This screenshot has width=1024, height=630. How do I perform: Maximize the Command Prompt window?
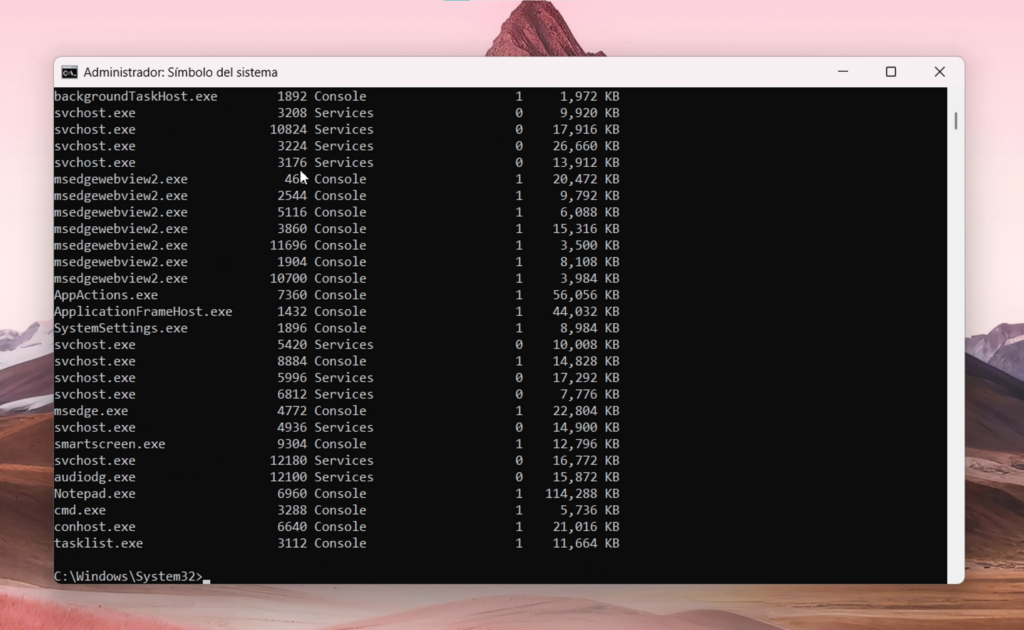890,71
